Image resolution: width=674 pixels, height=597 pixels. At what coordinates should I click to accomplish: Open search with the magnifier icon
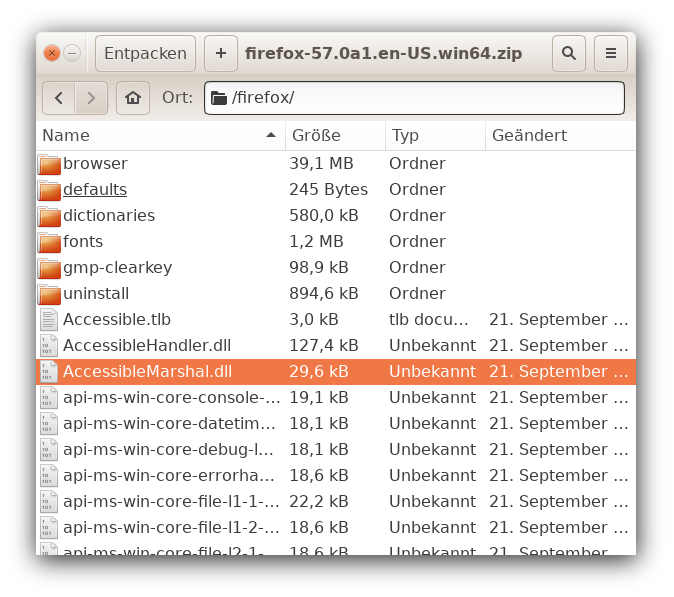[569, 54]
